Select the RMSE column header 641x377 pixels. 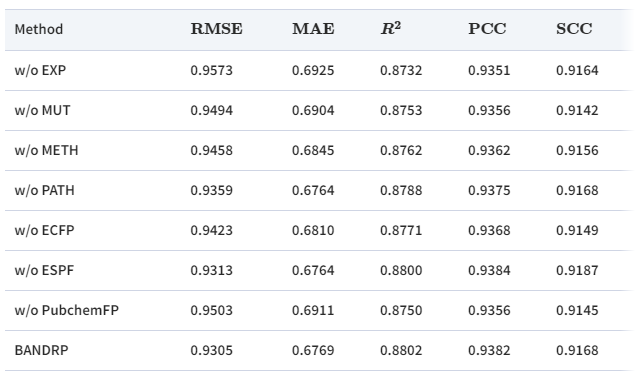click(217, 29)
